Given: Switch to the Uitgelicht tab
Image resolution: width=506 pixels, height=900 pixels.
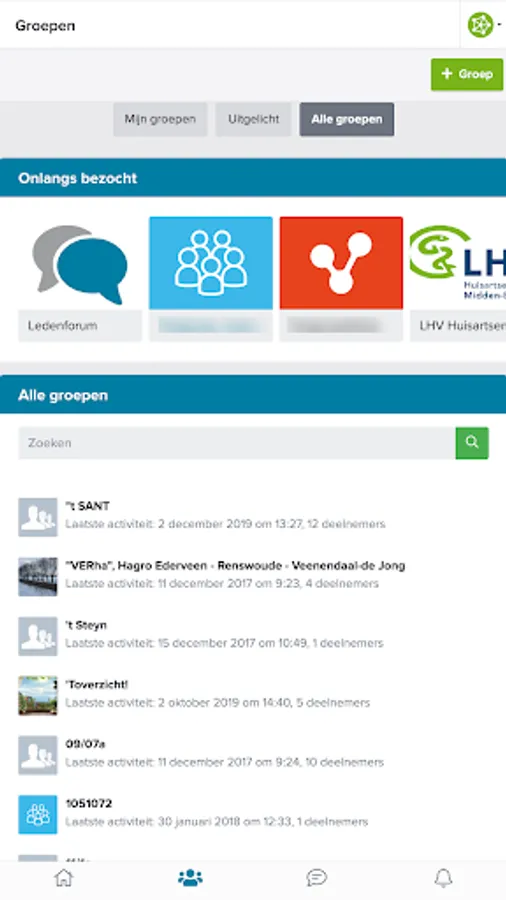Looking at the screenshot, I should pos(254,119).
